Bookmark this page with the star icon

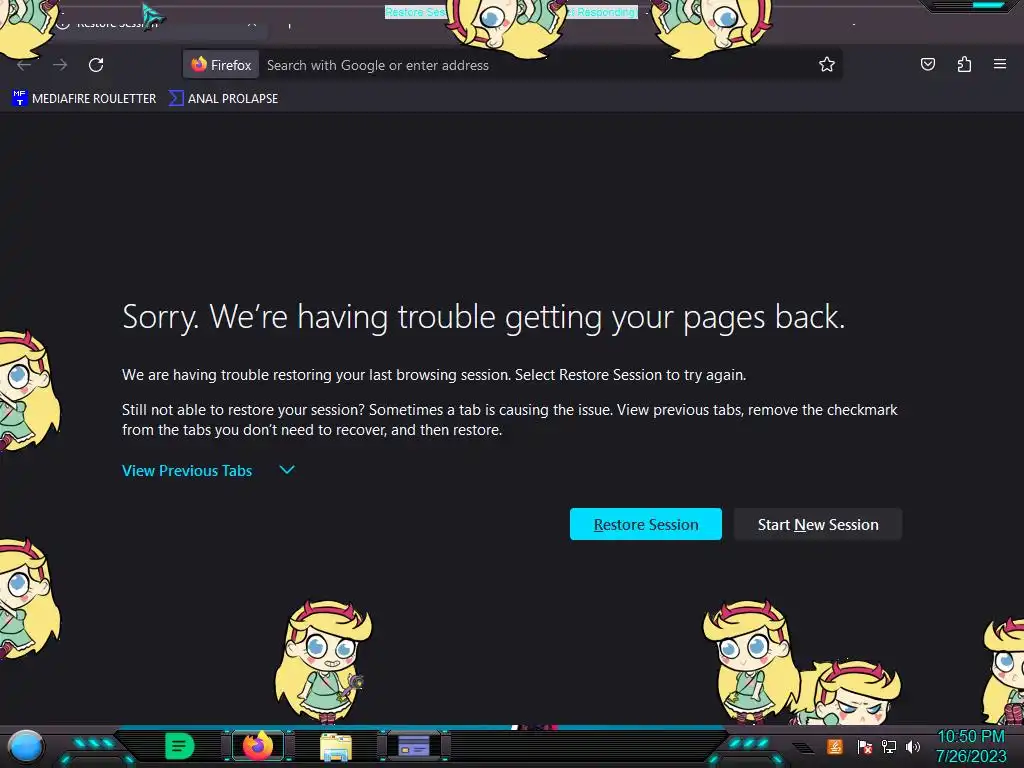[827, 64]
